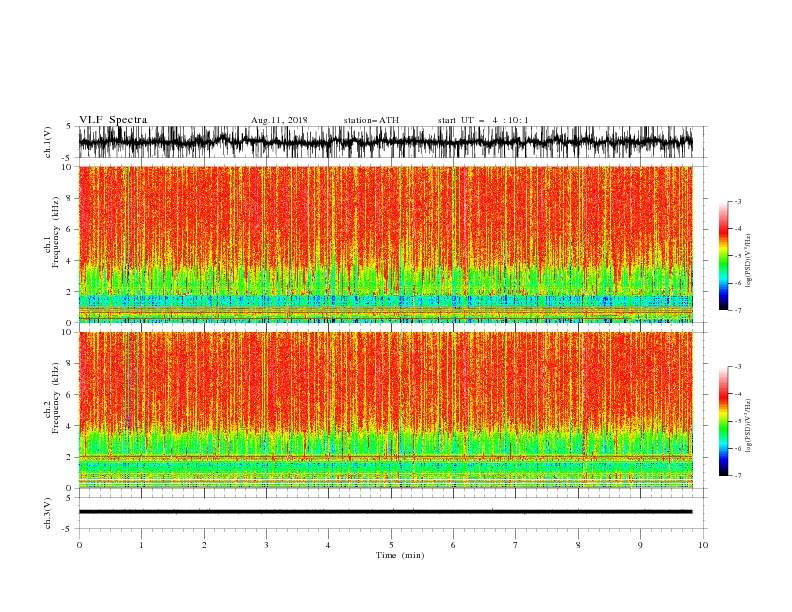
Task: Click the ch.2 spectrogram panel
Action: click(x=385, y=410)
